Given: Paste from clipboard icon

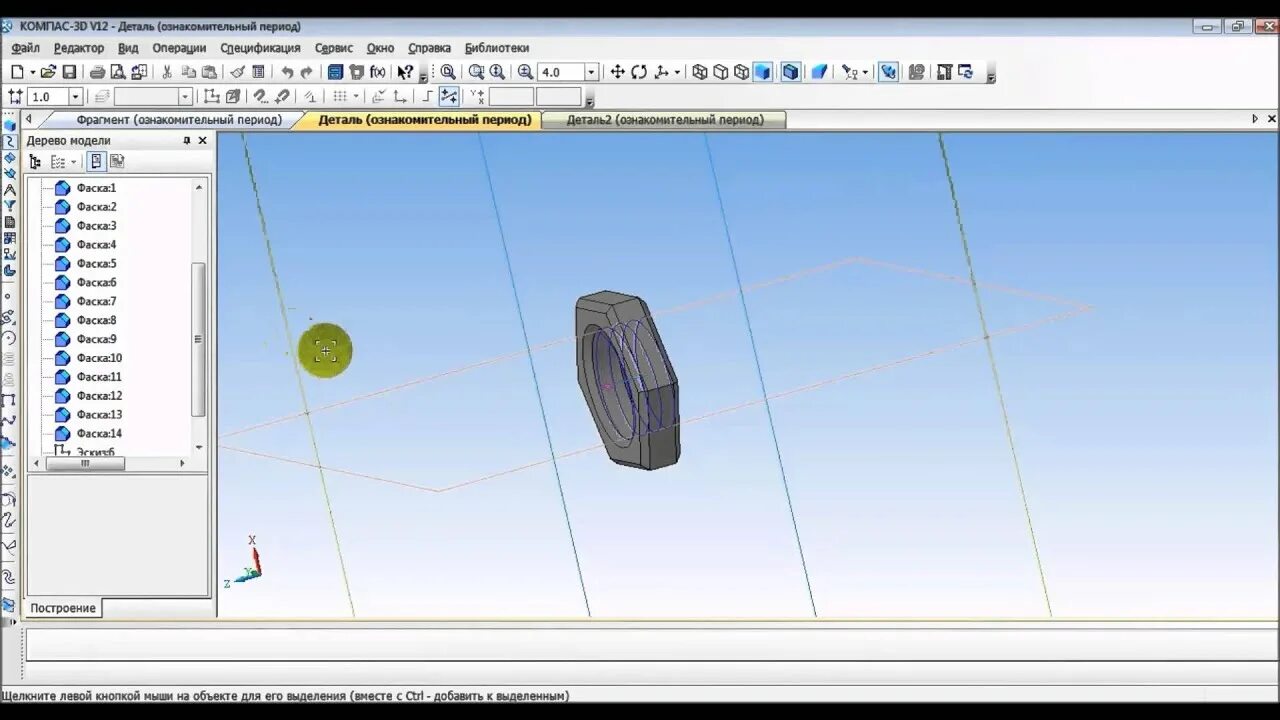Looking at the screenshot, I should [209, 72].
